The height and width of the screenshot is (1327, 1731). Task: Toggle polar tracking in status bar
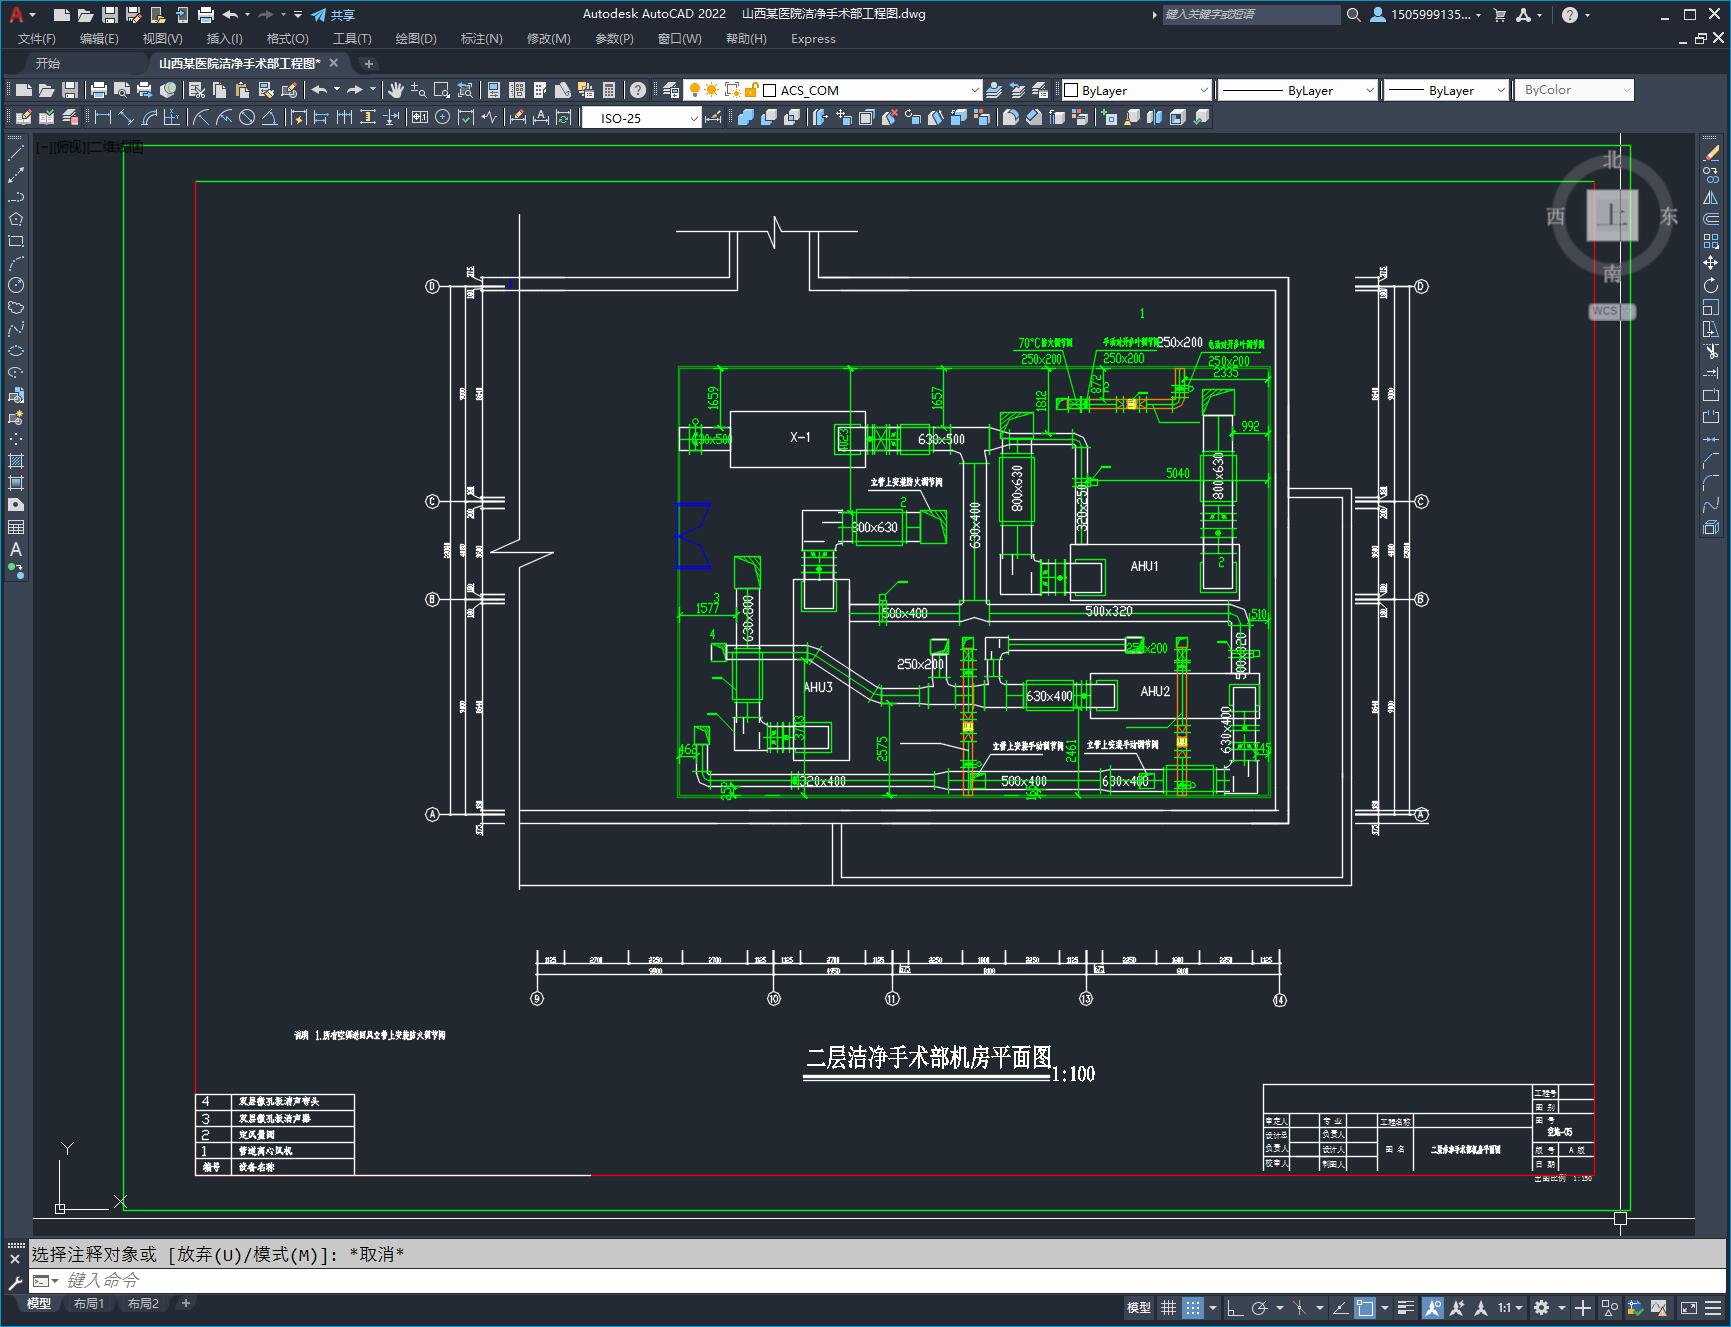(1260, 1308)
